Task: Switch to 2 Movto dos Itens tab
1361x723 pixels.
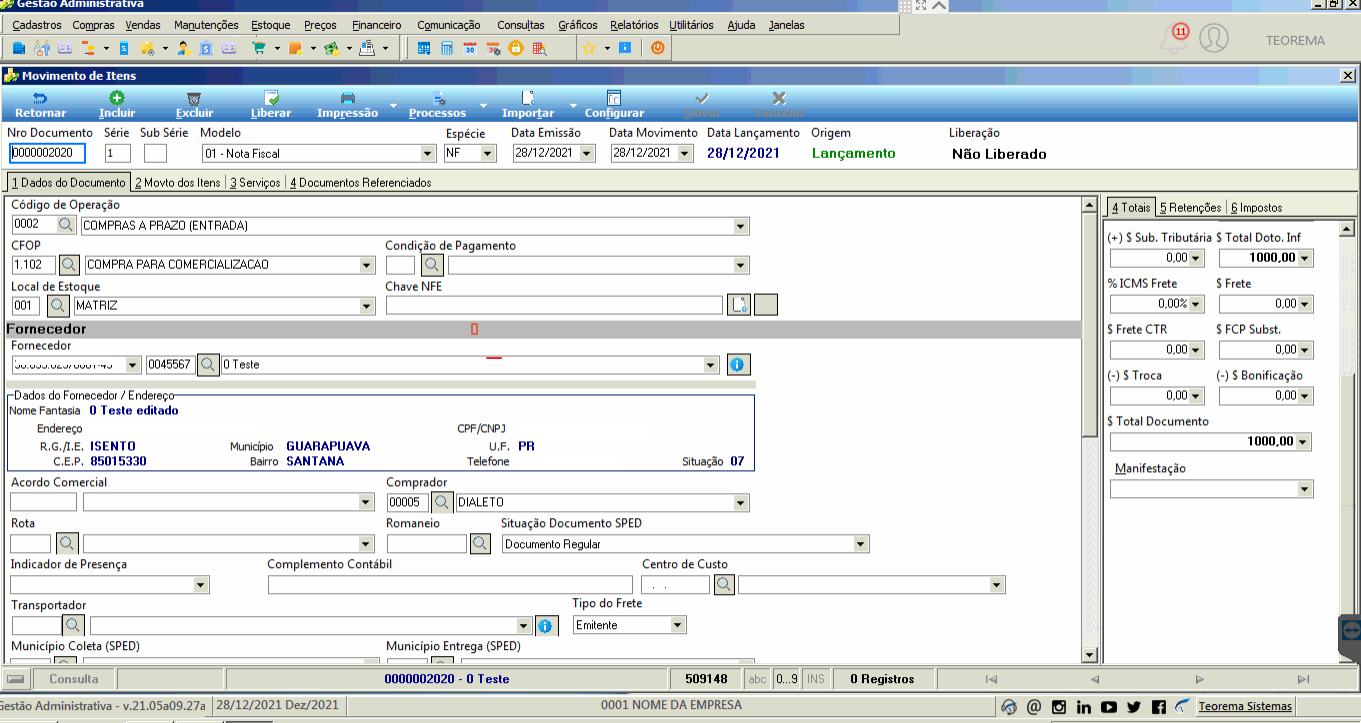Action: click(x=178, y=183)
